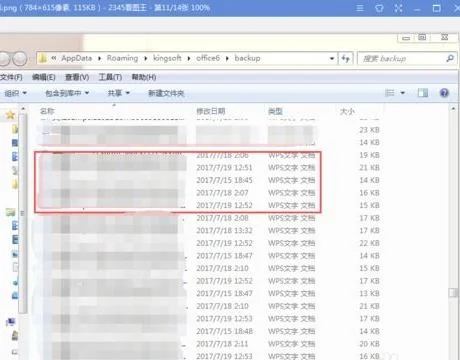The image size is (460, 360).
Task: Expand breadcrumb arrow after Roaming
Action: 146,59
